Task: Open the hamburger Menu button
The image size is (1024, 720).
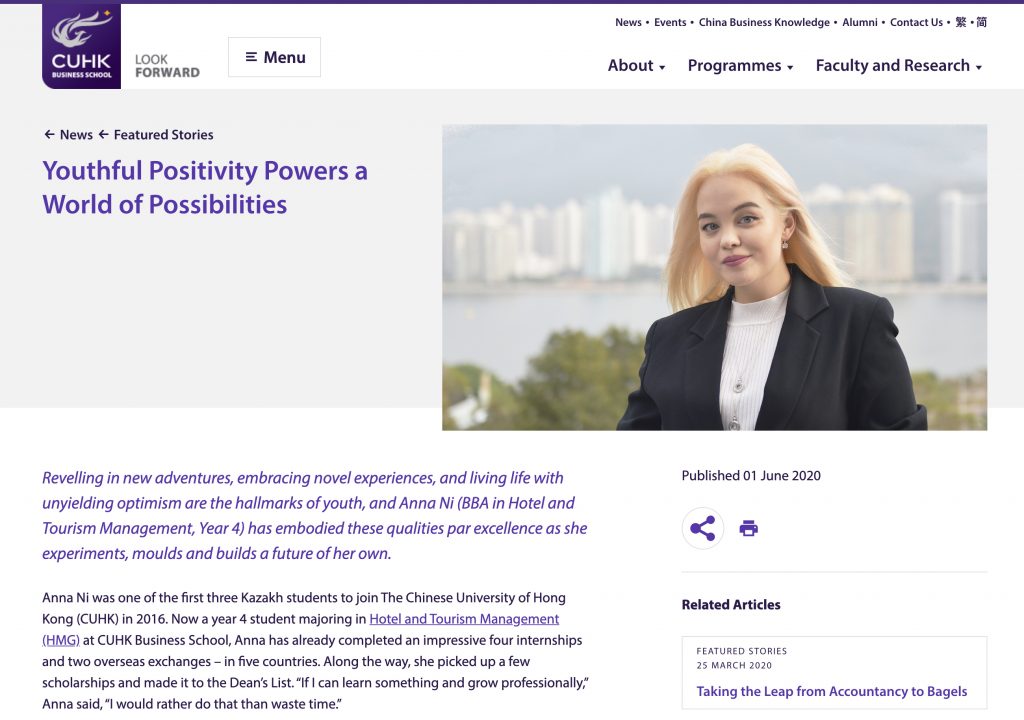Action: pyautogui.click(x=274, y=57)
